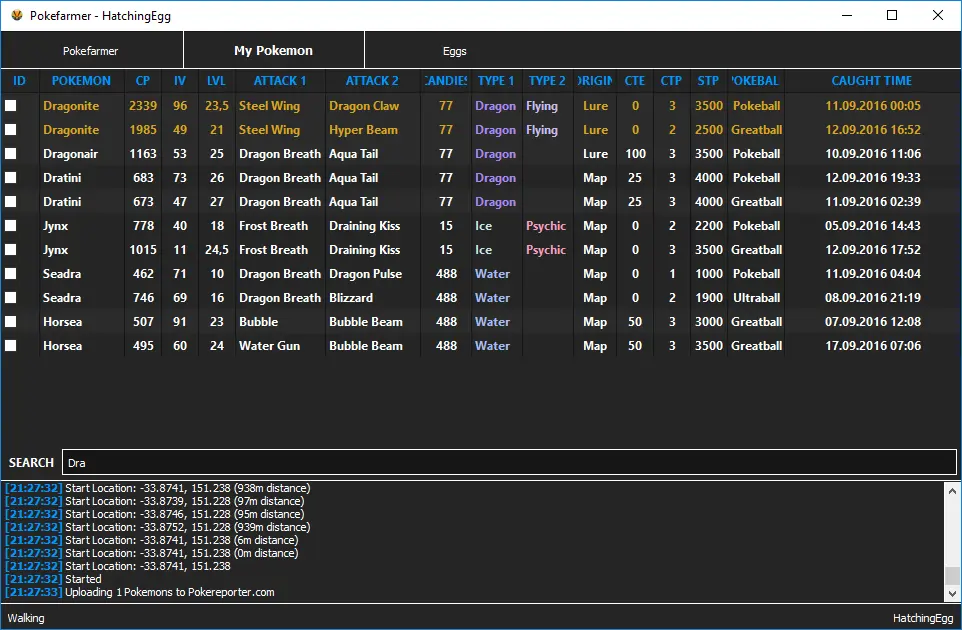Sort table by IV column header
The image size is (962, 630).
180,81
